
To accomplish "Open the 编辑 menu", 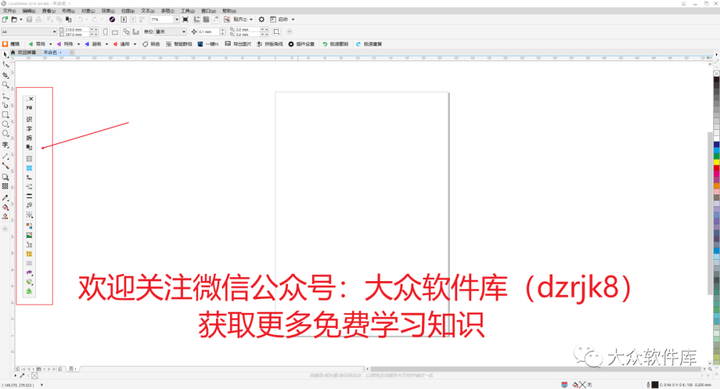I will (29, 11).
